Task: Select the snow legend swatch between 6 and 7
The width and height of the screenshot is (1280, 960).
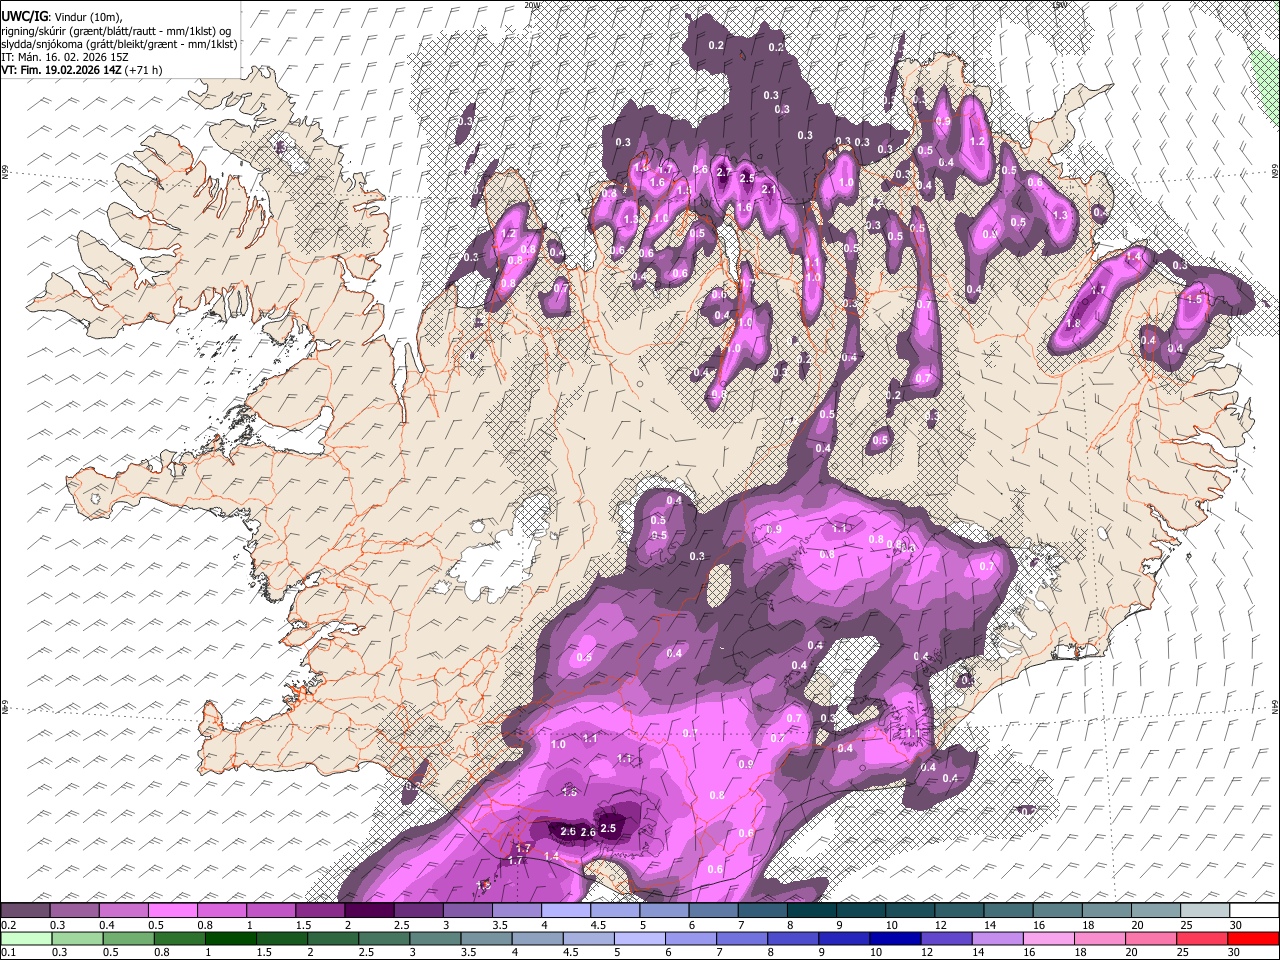Action: tap(713, 910)
